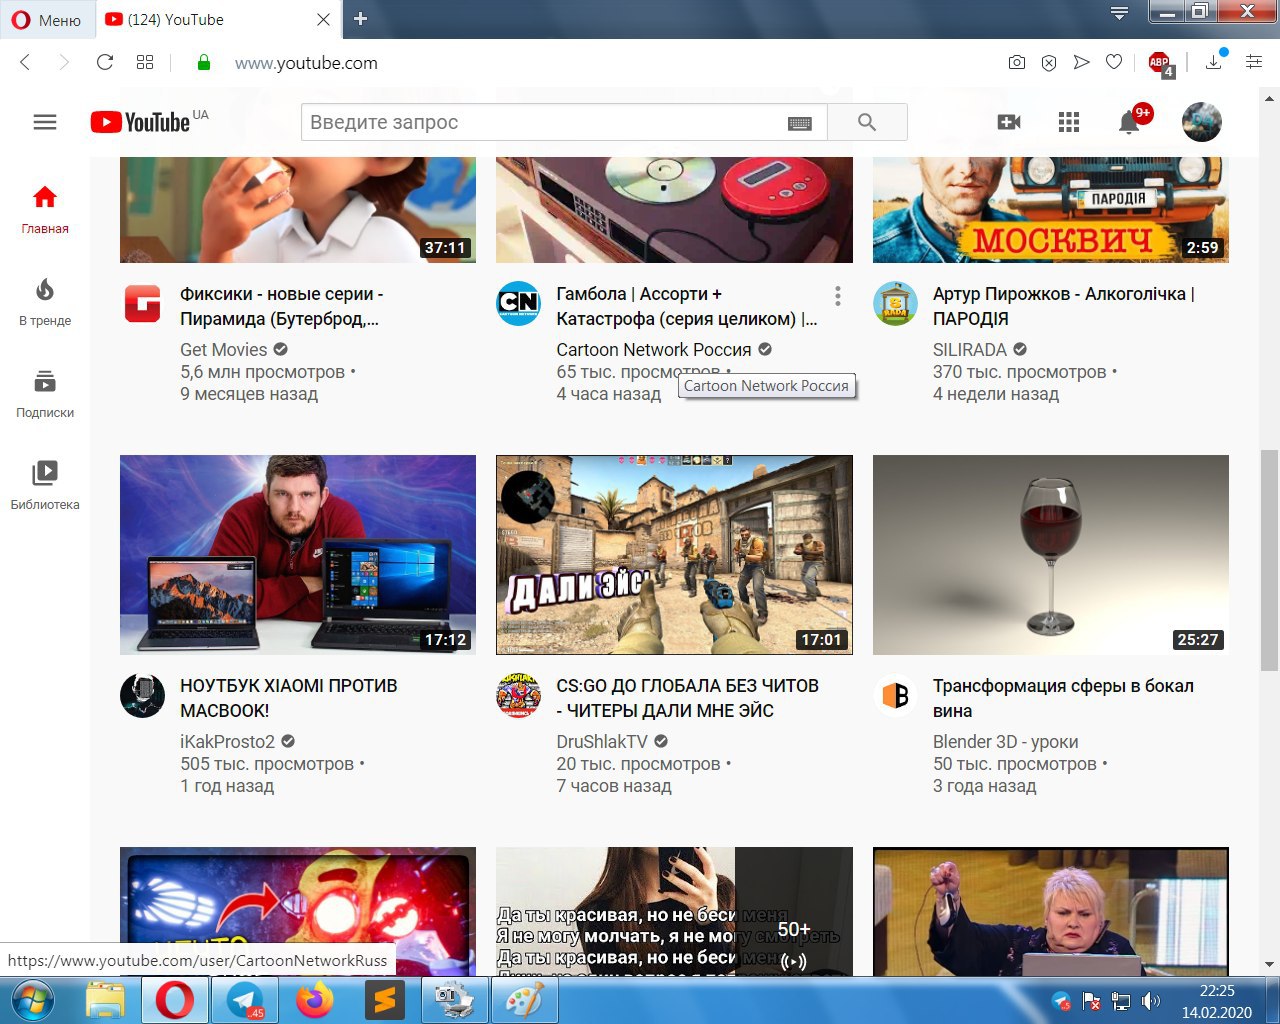Open Opera speed dial start page icon

coord(145,62)
